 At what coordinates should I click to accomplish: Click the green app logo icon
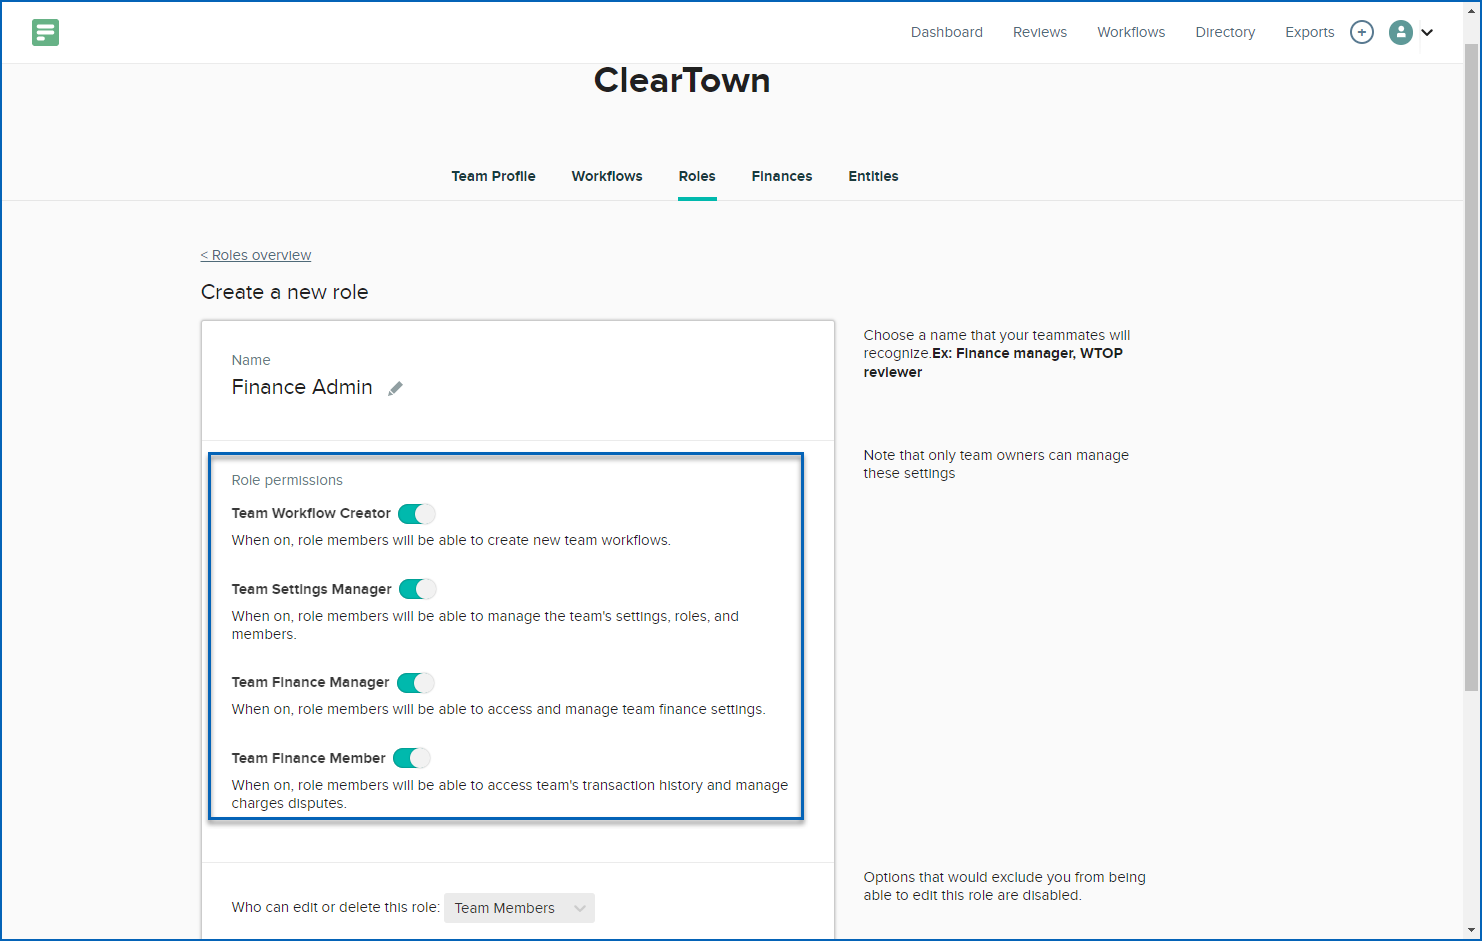tap(45, 32)
